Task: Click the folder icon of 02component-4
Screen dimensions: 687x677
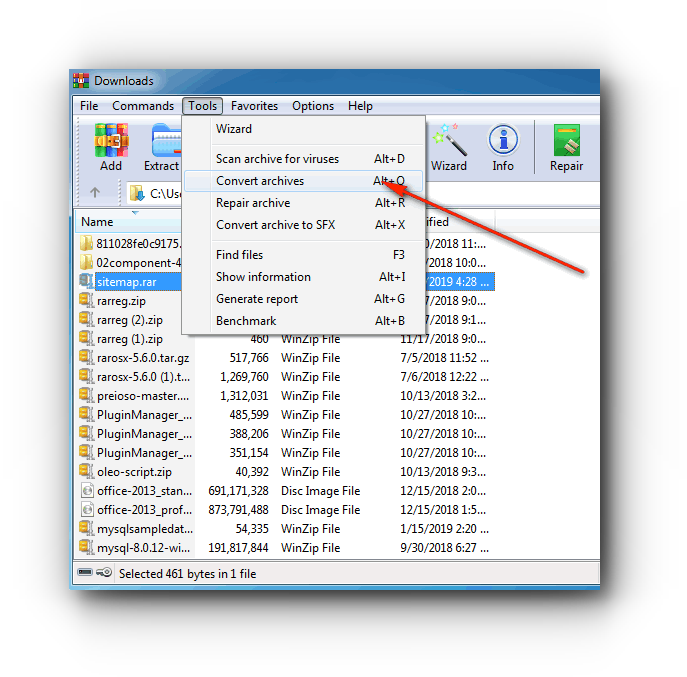Action: click(86, 262)
